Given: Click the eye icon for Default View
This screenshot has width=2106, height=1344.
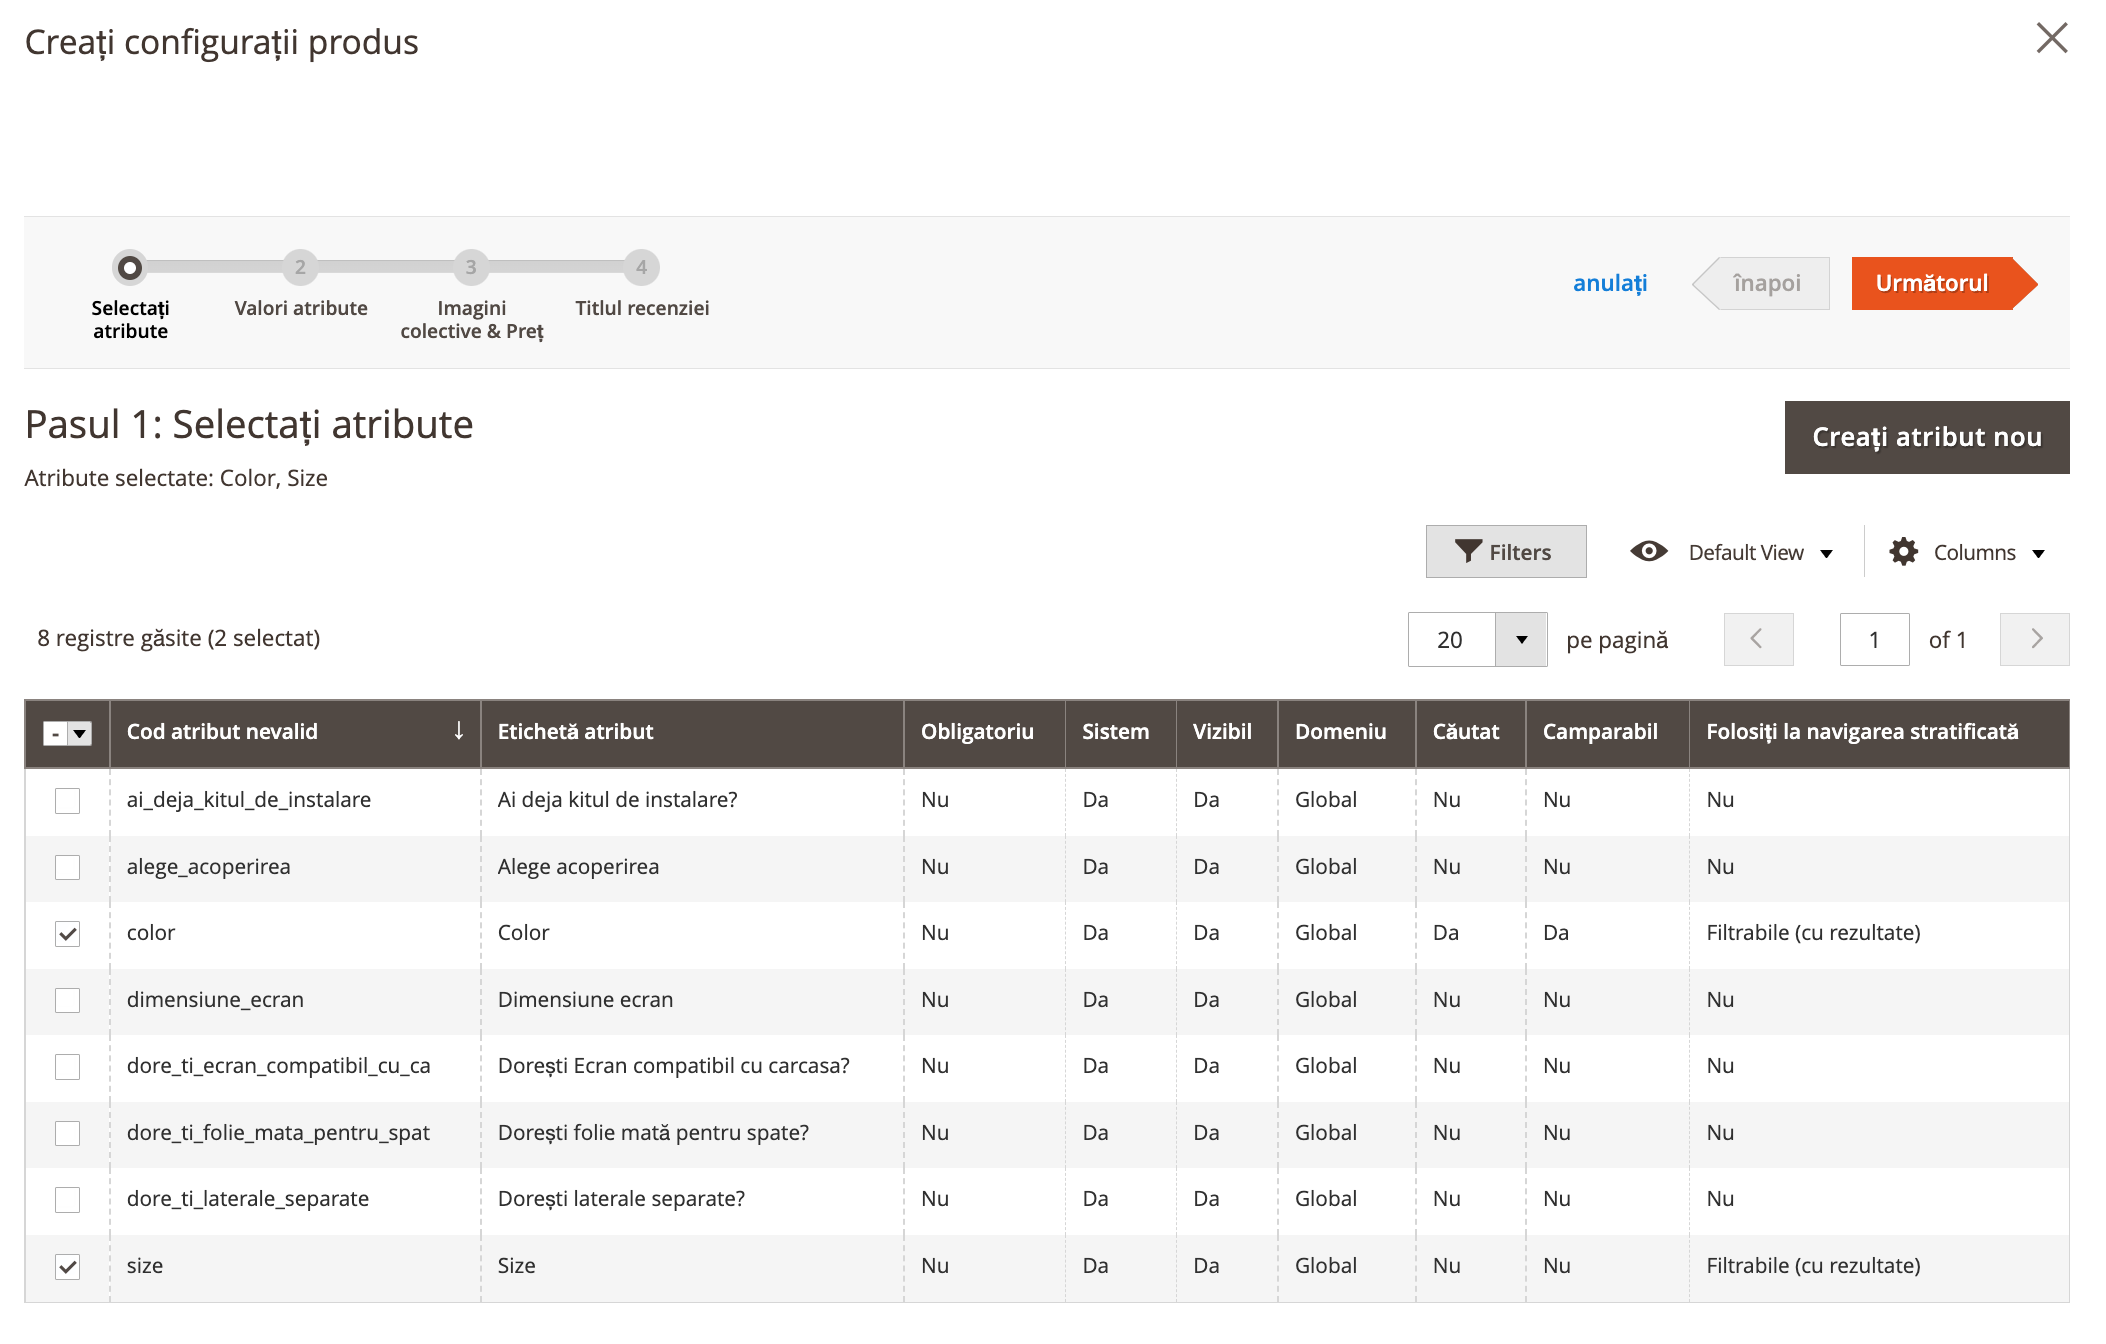Looking at the screenshot, I should 1648,551.
